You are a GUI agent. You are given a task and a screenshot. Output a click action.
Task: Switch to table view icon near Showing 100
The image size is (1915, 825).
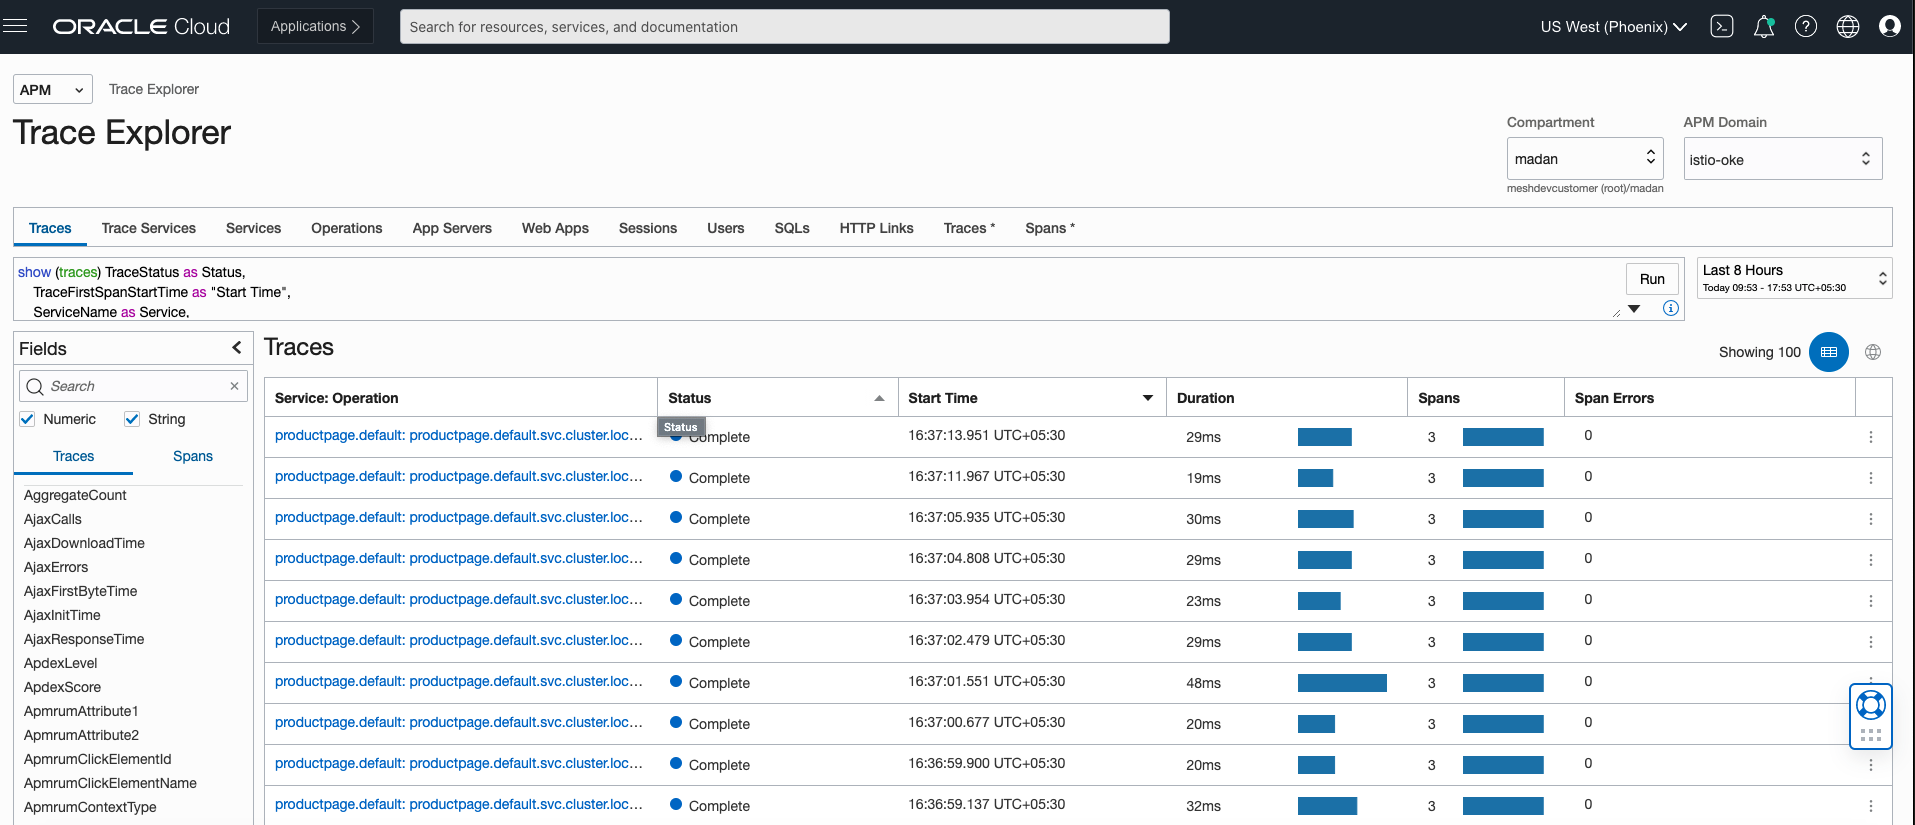(x=1828, y=352)
